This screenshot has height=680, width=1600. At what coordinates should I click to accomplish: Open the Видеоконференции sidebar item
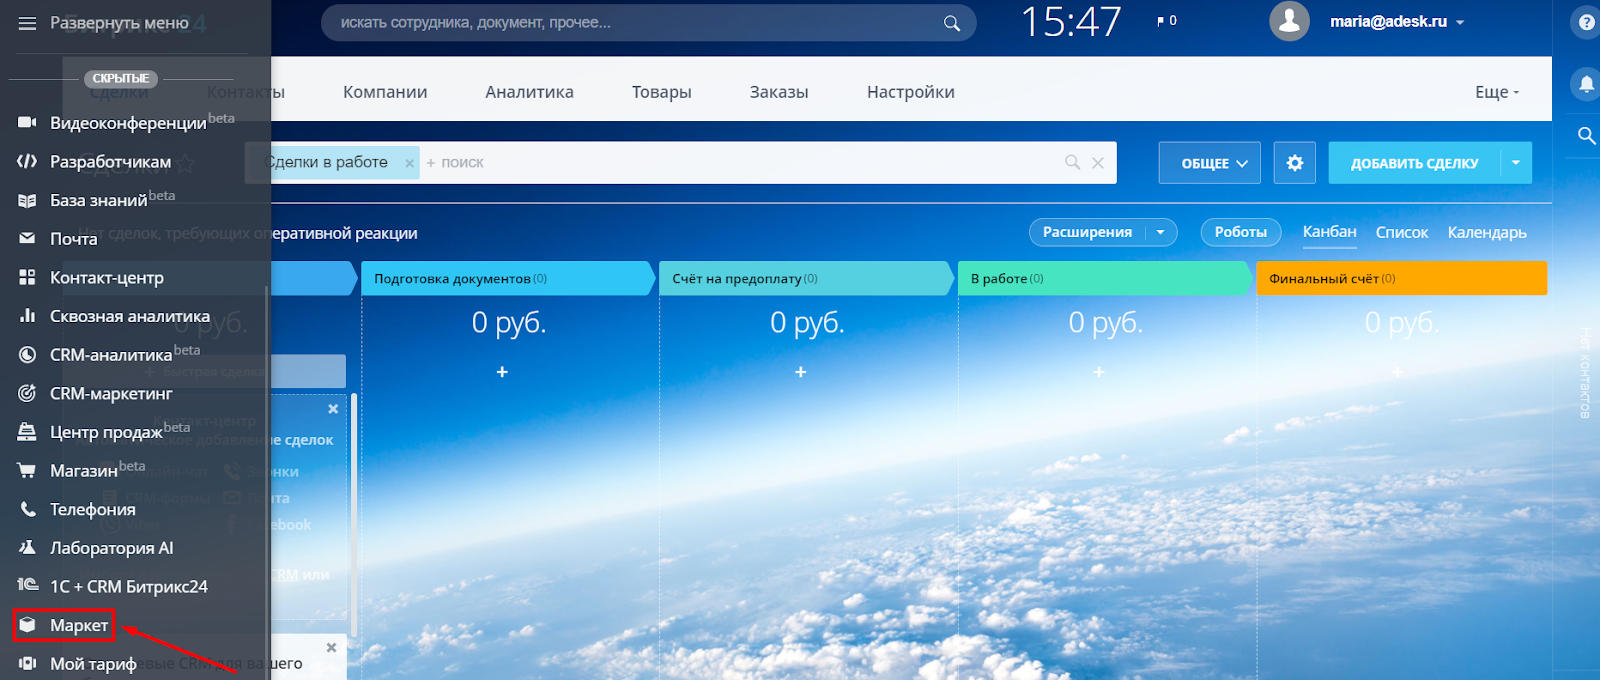(x=126, y=122)
